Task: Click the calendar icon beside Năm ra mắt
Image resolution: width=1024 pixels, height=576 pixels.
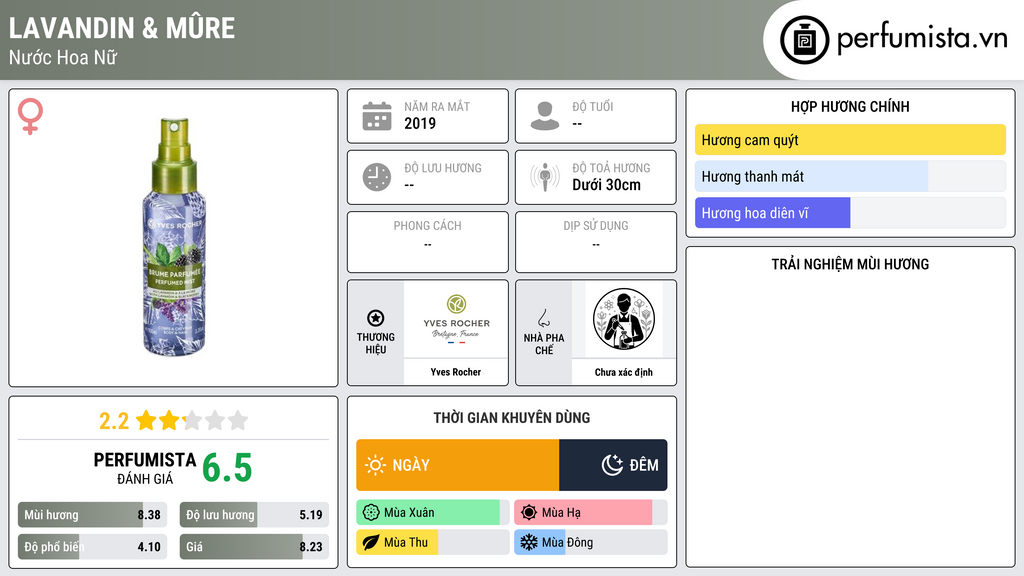Action: pos(377,116)
